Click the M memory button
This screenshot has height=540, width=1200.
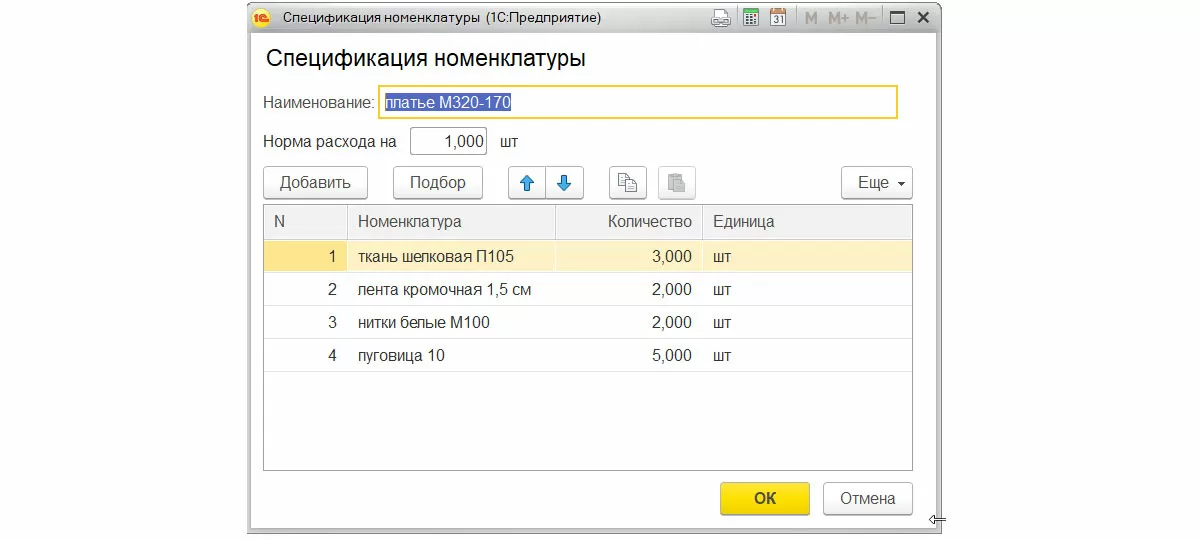pyautogui.click(x=811, y=18)
